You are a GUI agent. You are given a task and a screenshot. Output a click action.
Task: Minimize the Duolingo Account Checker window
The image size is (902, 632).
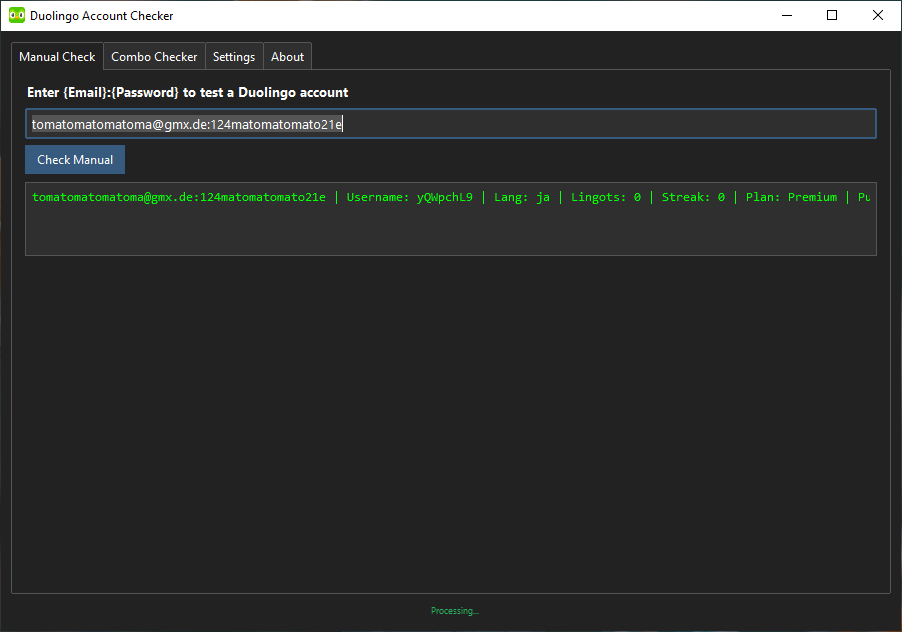pos(787,16)
